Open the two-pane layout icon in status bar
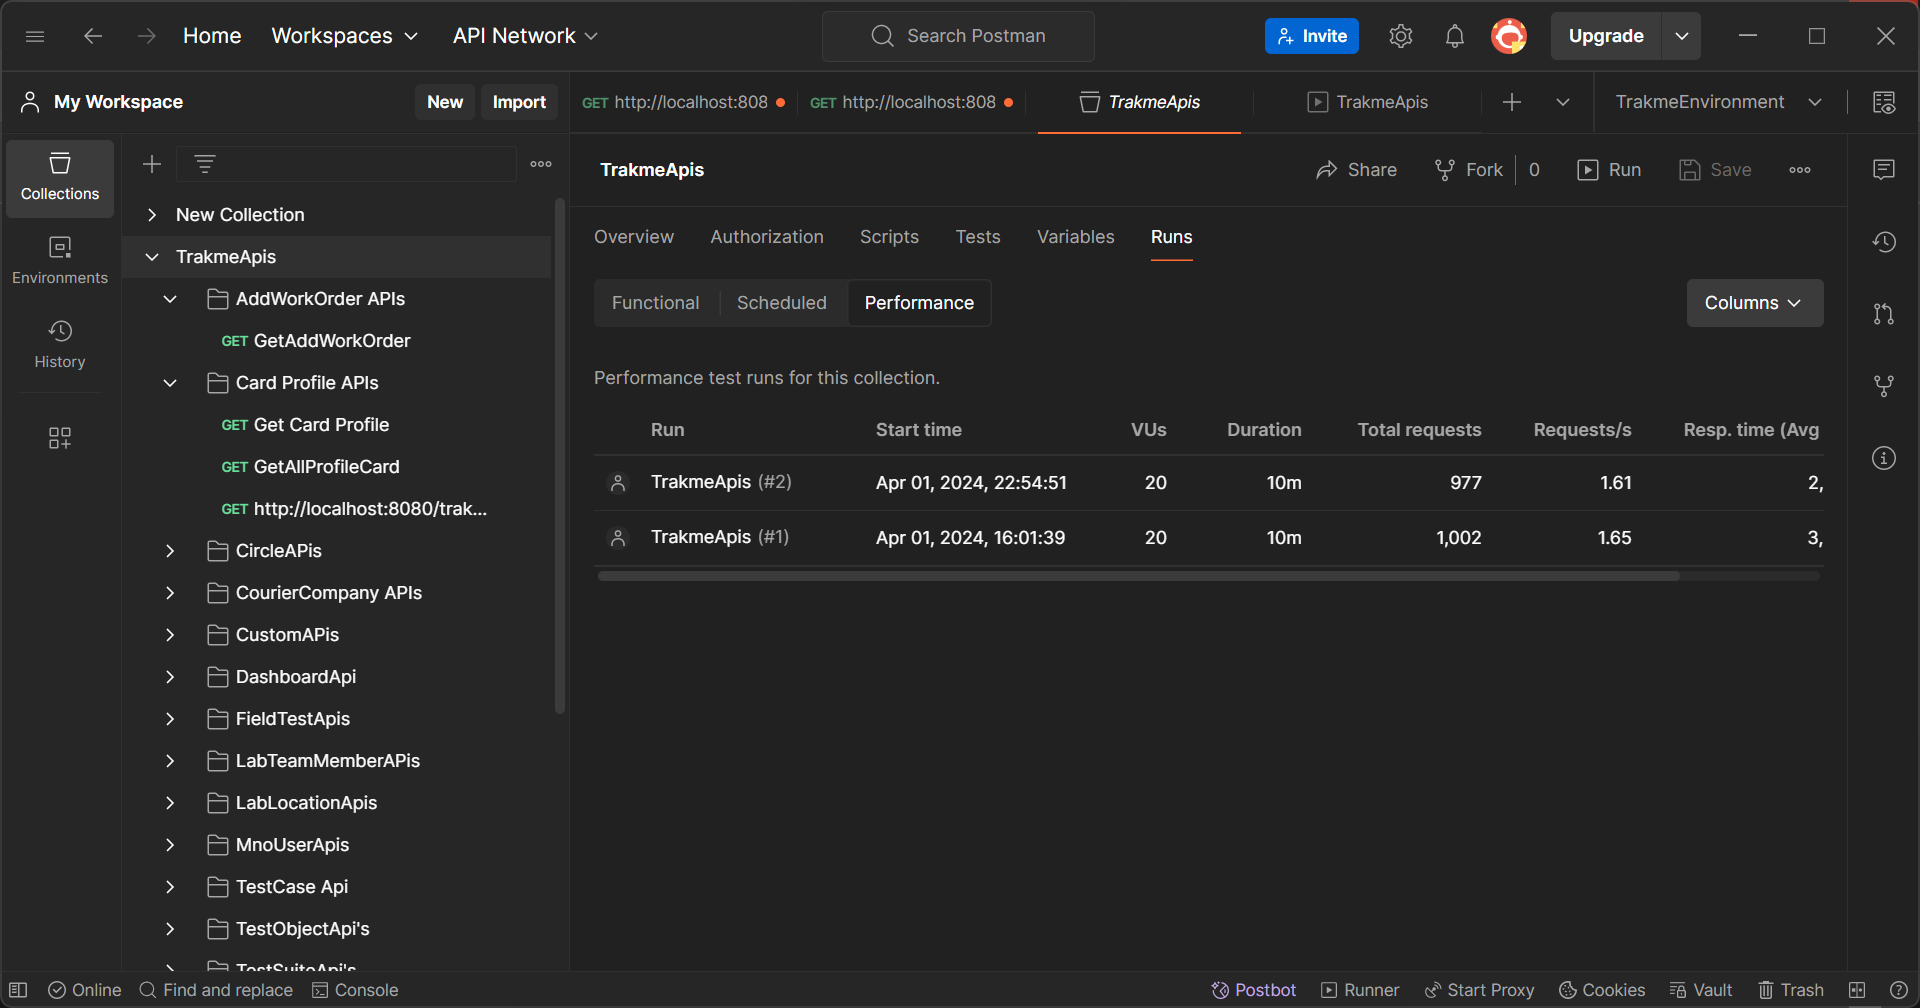 (1857, 990)
